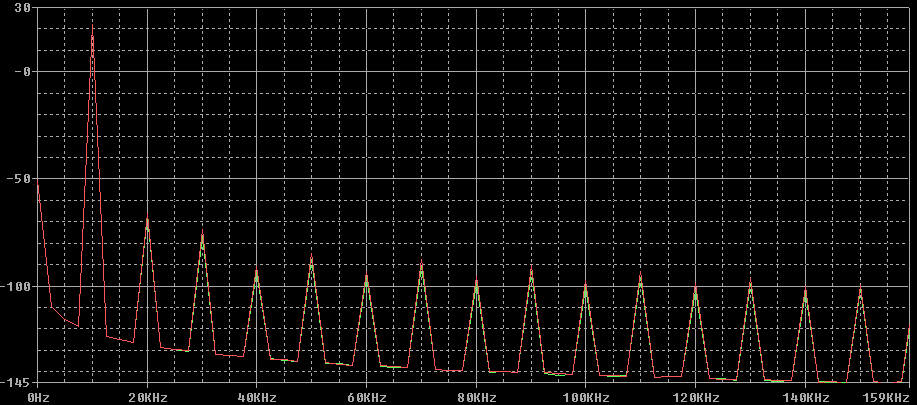The image size is (917, 405).
Task: Select the 60KHz label on the X axis
Action: (367, 398)
